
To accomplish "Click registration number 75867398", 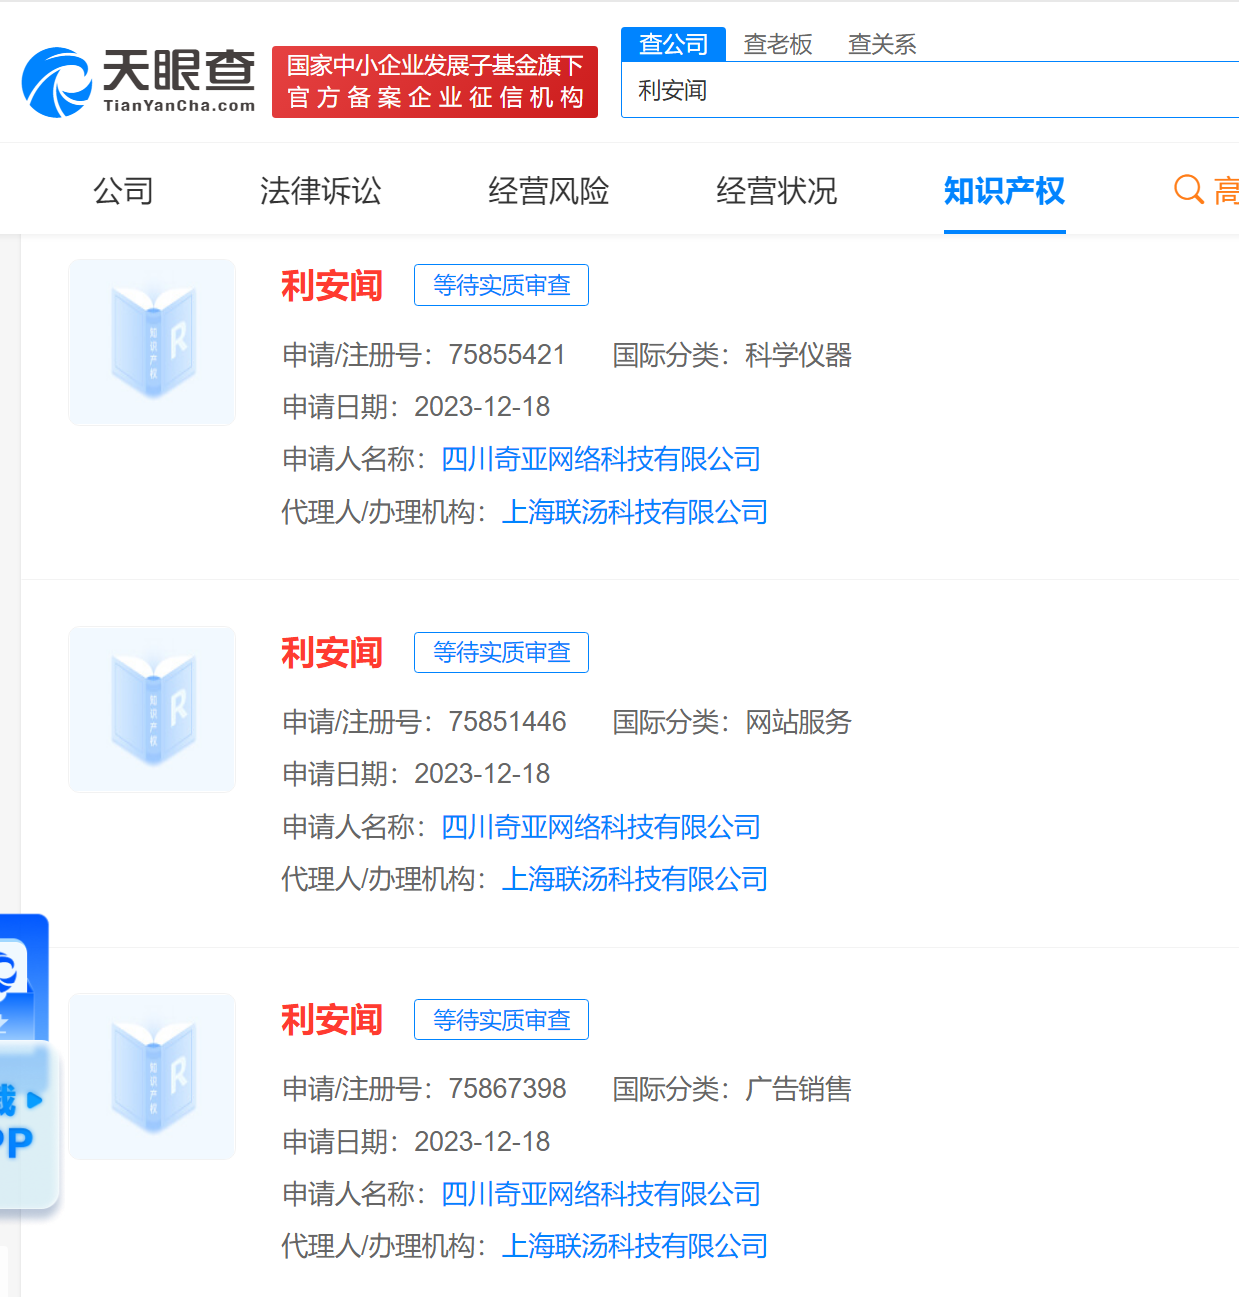I will coord(507,1089).
